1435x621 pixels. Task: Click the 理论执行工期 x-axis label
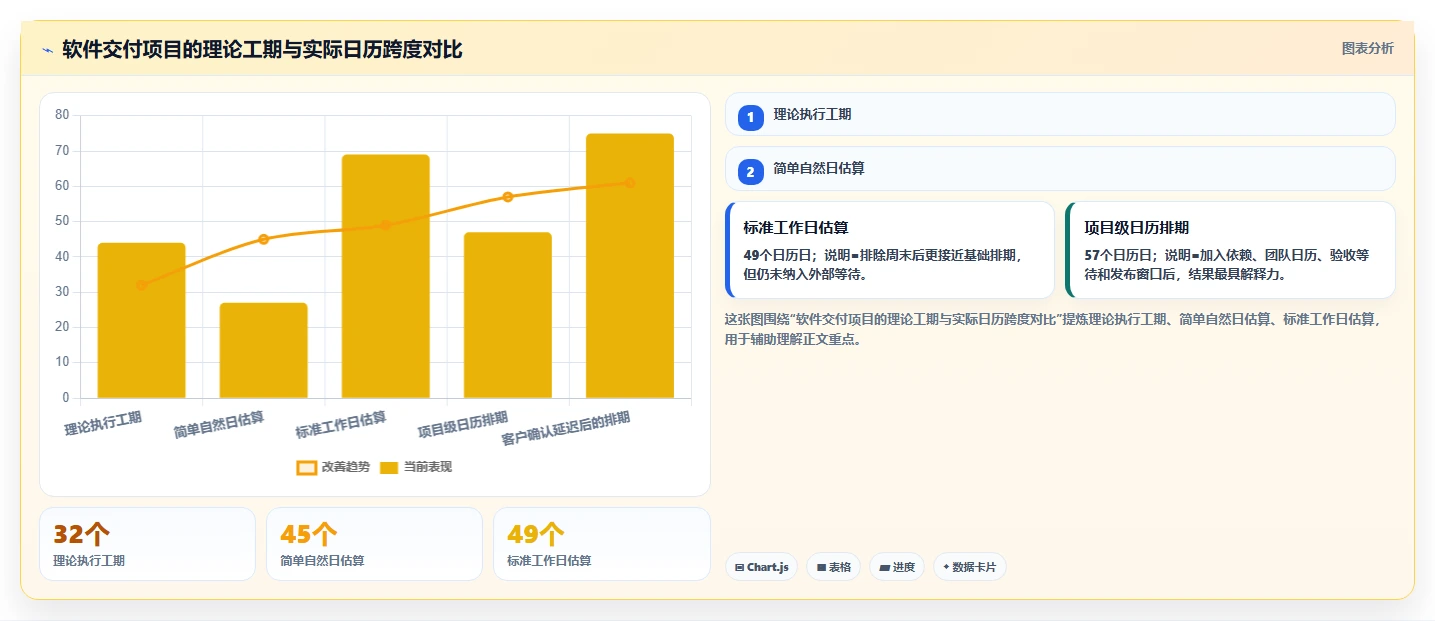pyautogui.click(x=103, y=423)
